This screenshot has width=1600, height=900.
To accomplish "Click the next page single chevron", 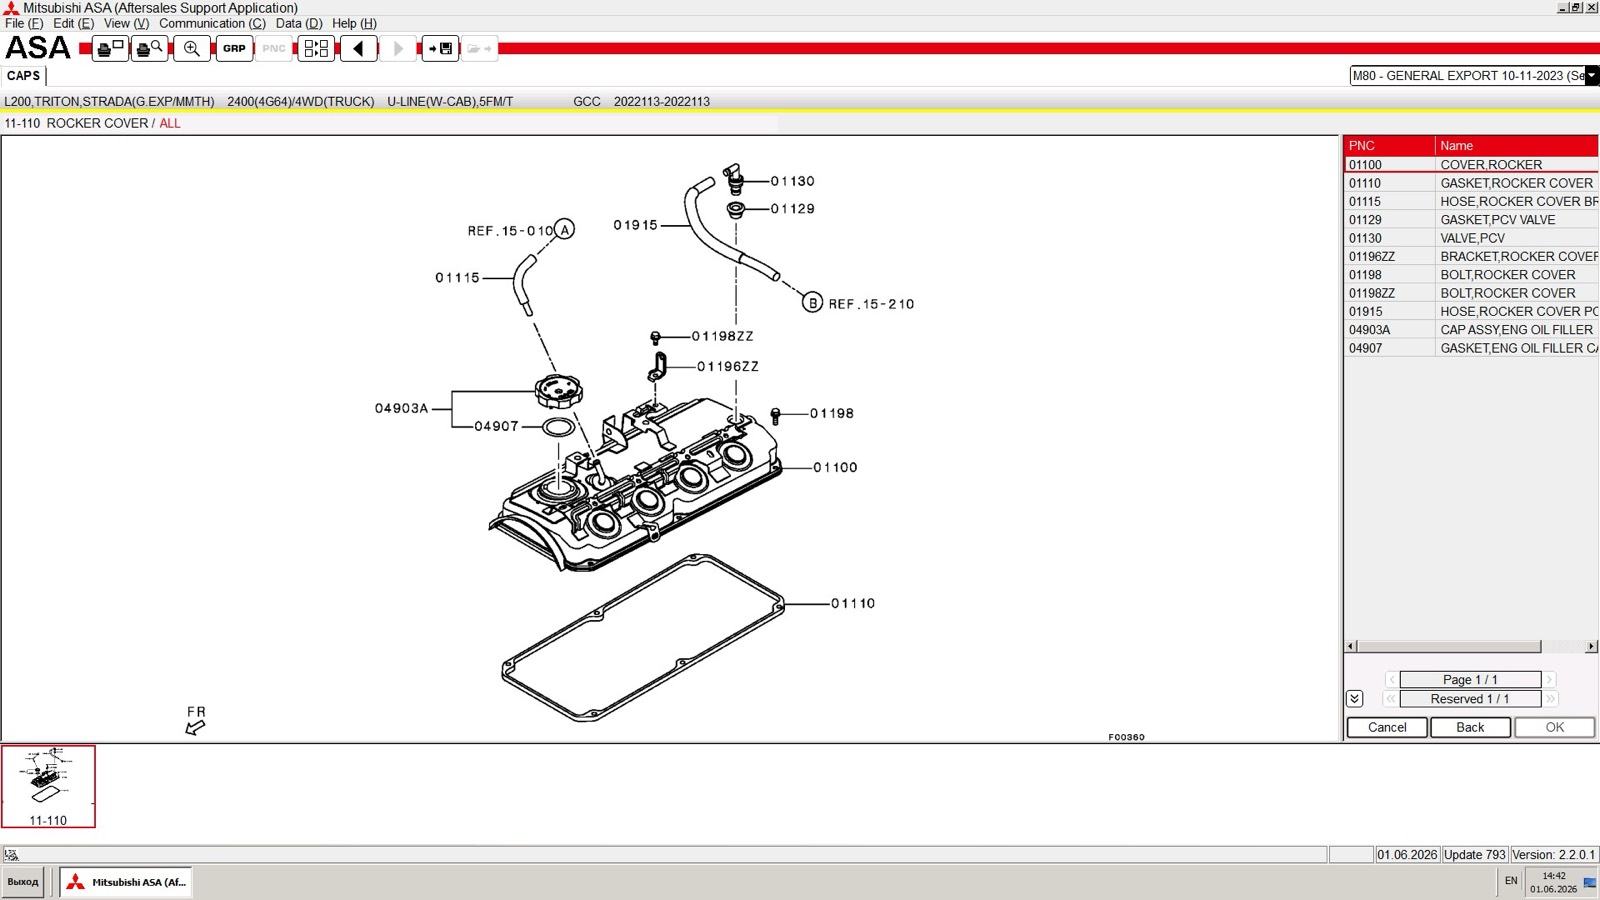I will point(1549,680).
